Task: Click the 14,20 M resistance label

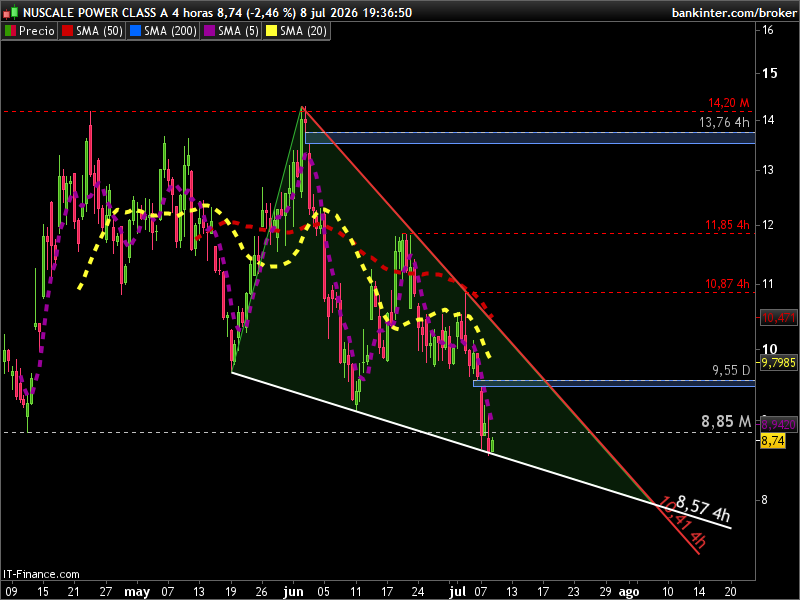Action: tap(729, 103)
